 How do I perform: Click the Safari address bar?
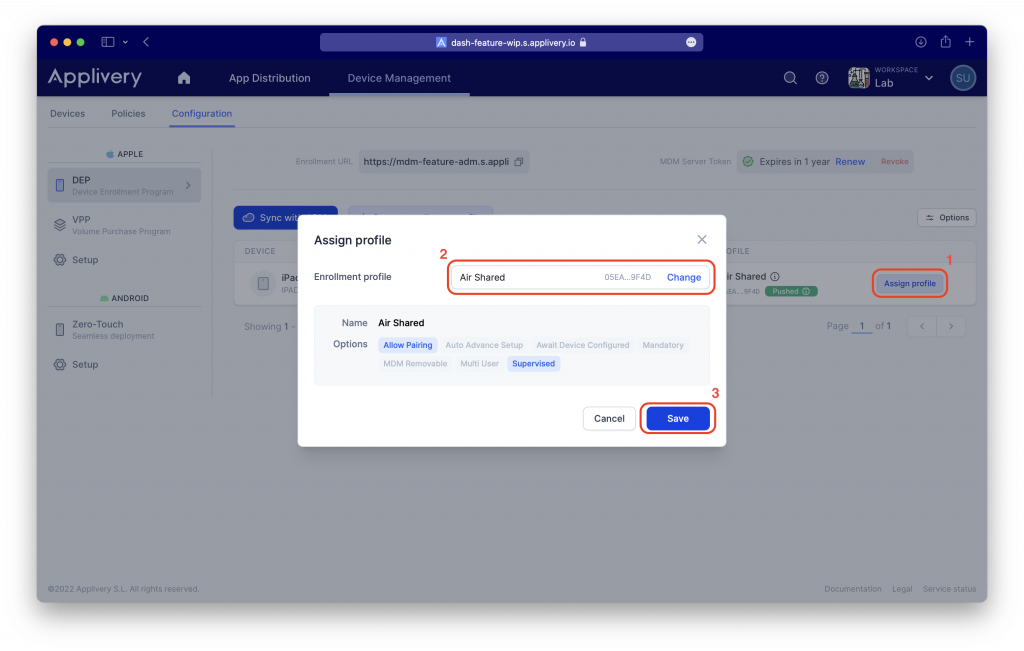(511, 42)
